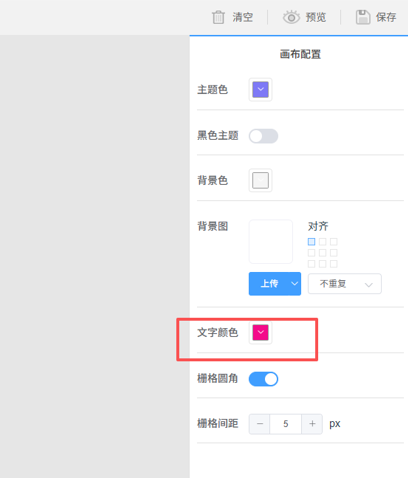Click the 背景图 label
408x478 pixels.
pyautogui.click(x=213, y=226)
